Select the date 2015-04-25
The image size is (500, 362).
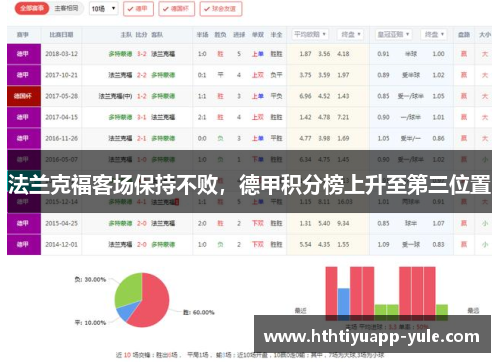(x=61, y=223)
